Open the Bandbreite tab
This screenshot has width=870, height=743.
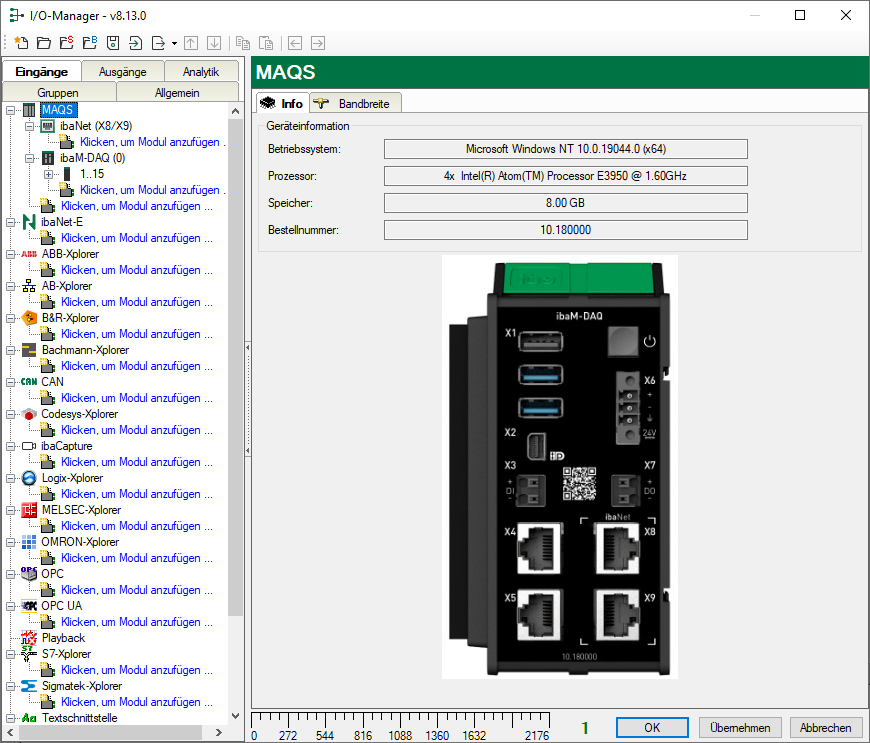click(x=356, y=103)
